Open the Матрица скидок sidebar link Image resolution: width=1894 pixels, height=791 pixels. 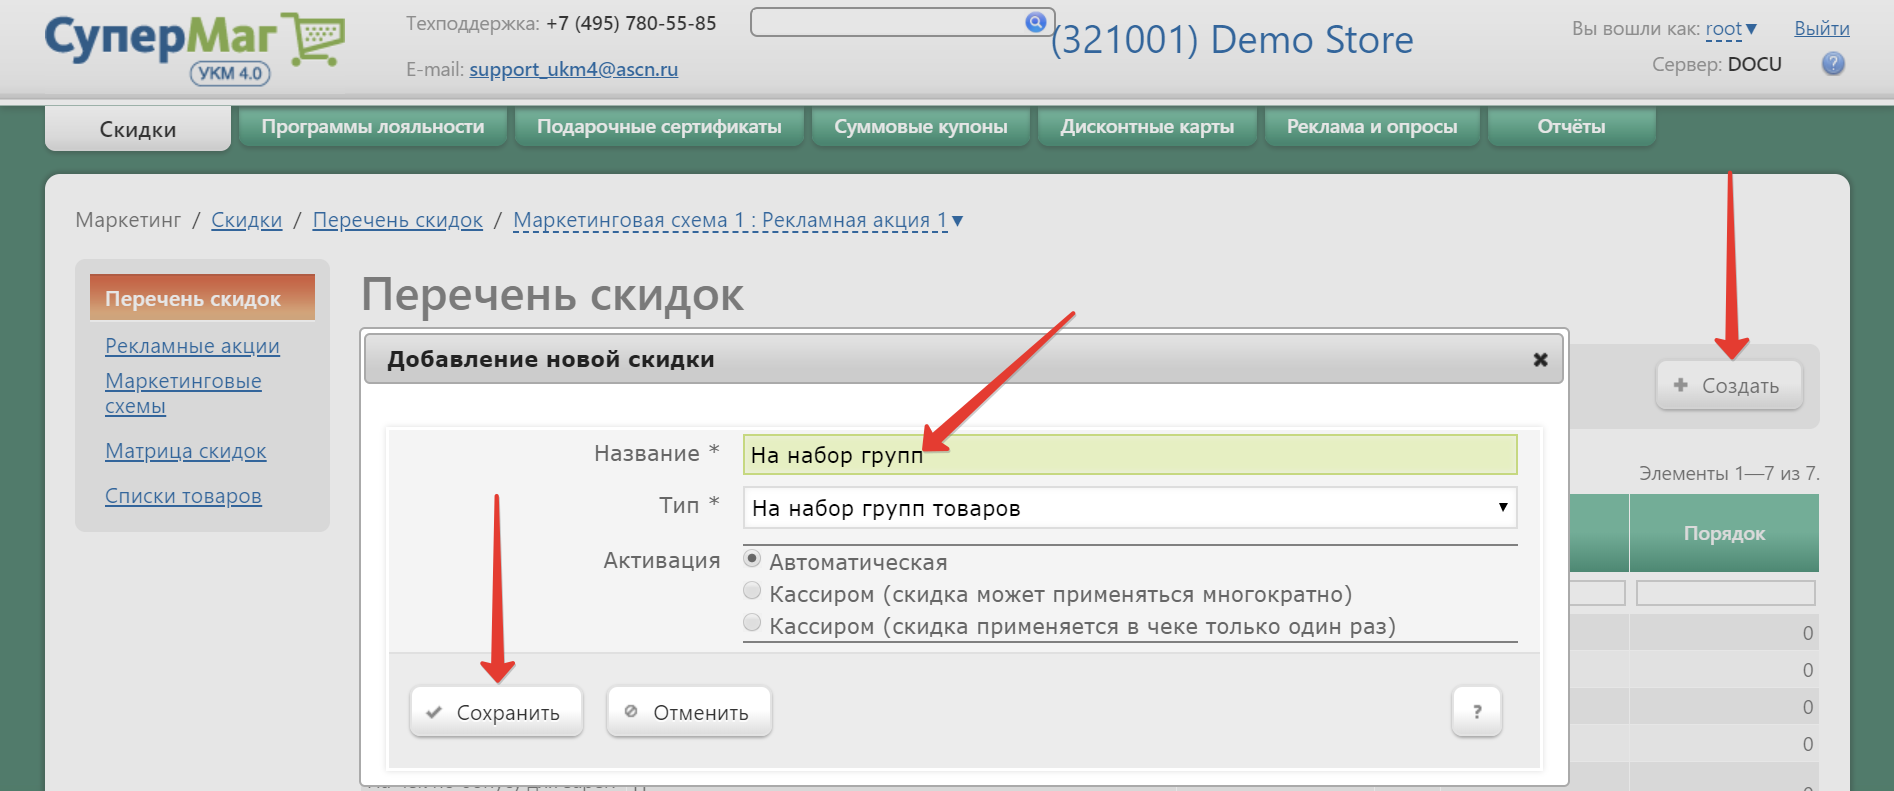click(186, 451)
